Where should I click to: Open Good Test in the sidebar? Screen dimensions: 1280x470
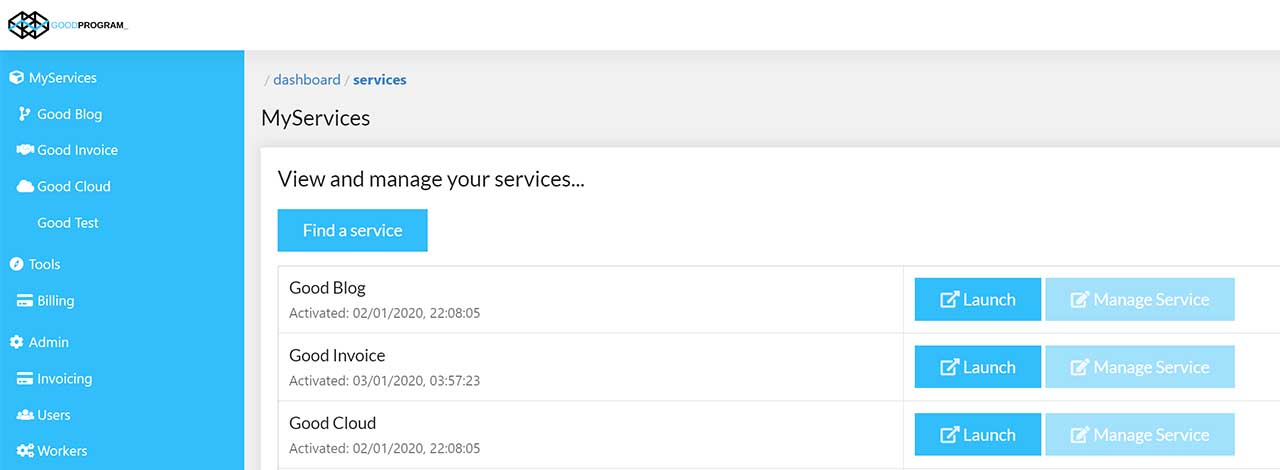click(68, 223)
